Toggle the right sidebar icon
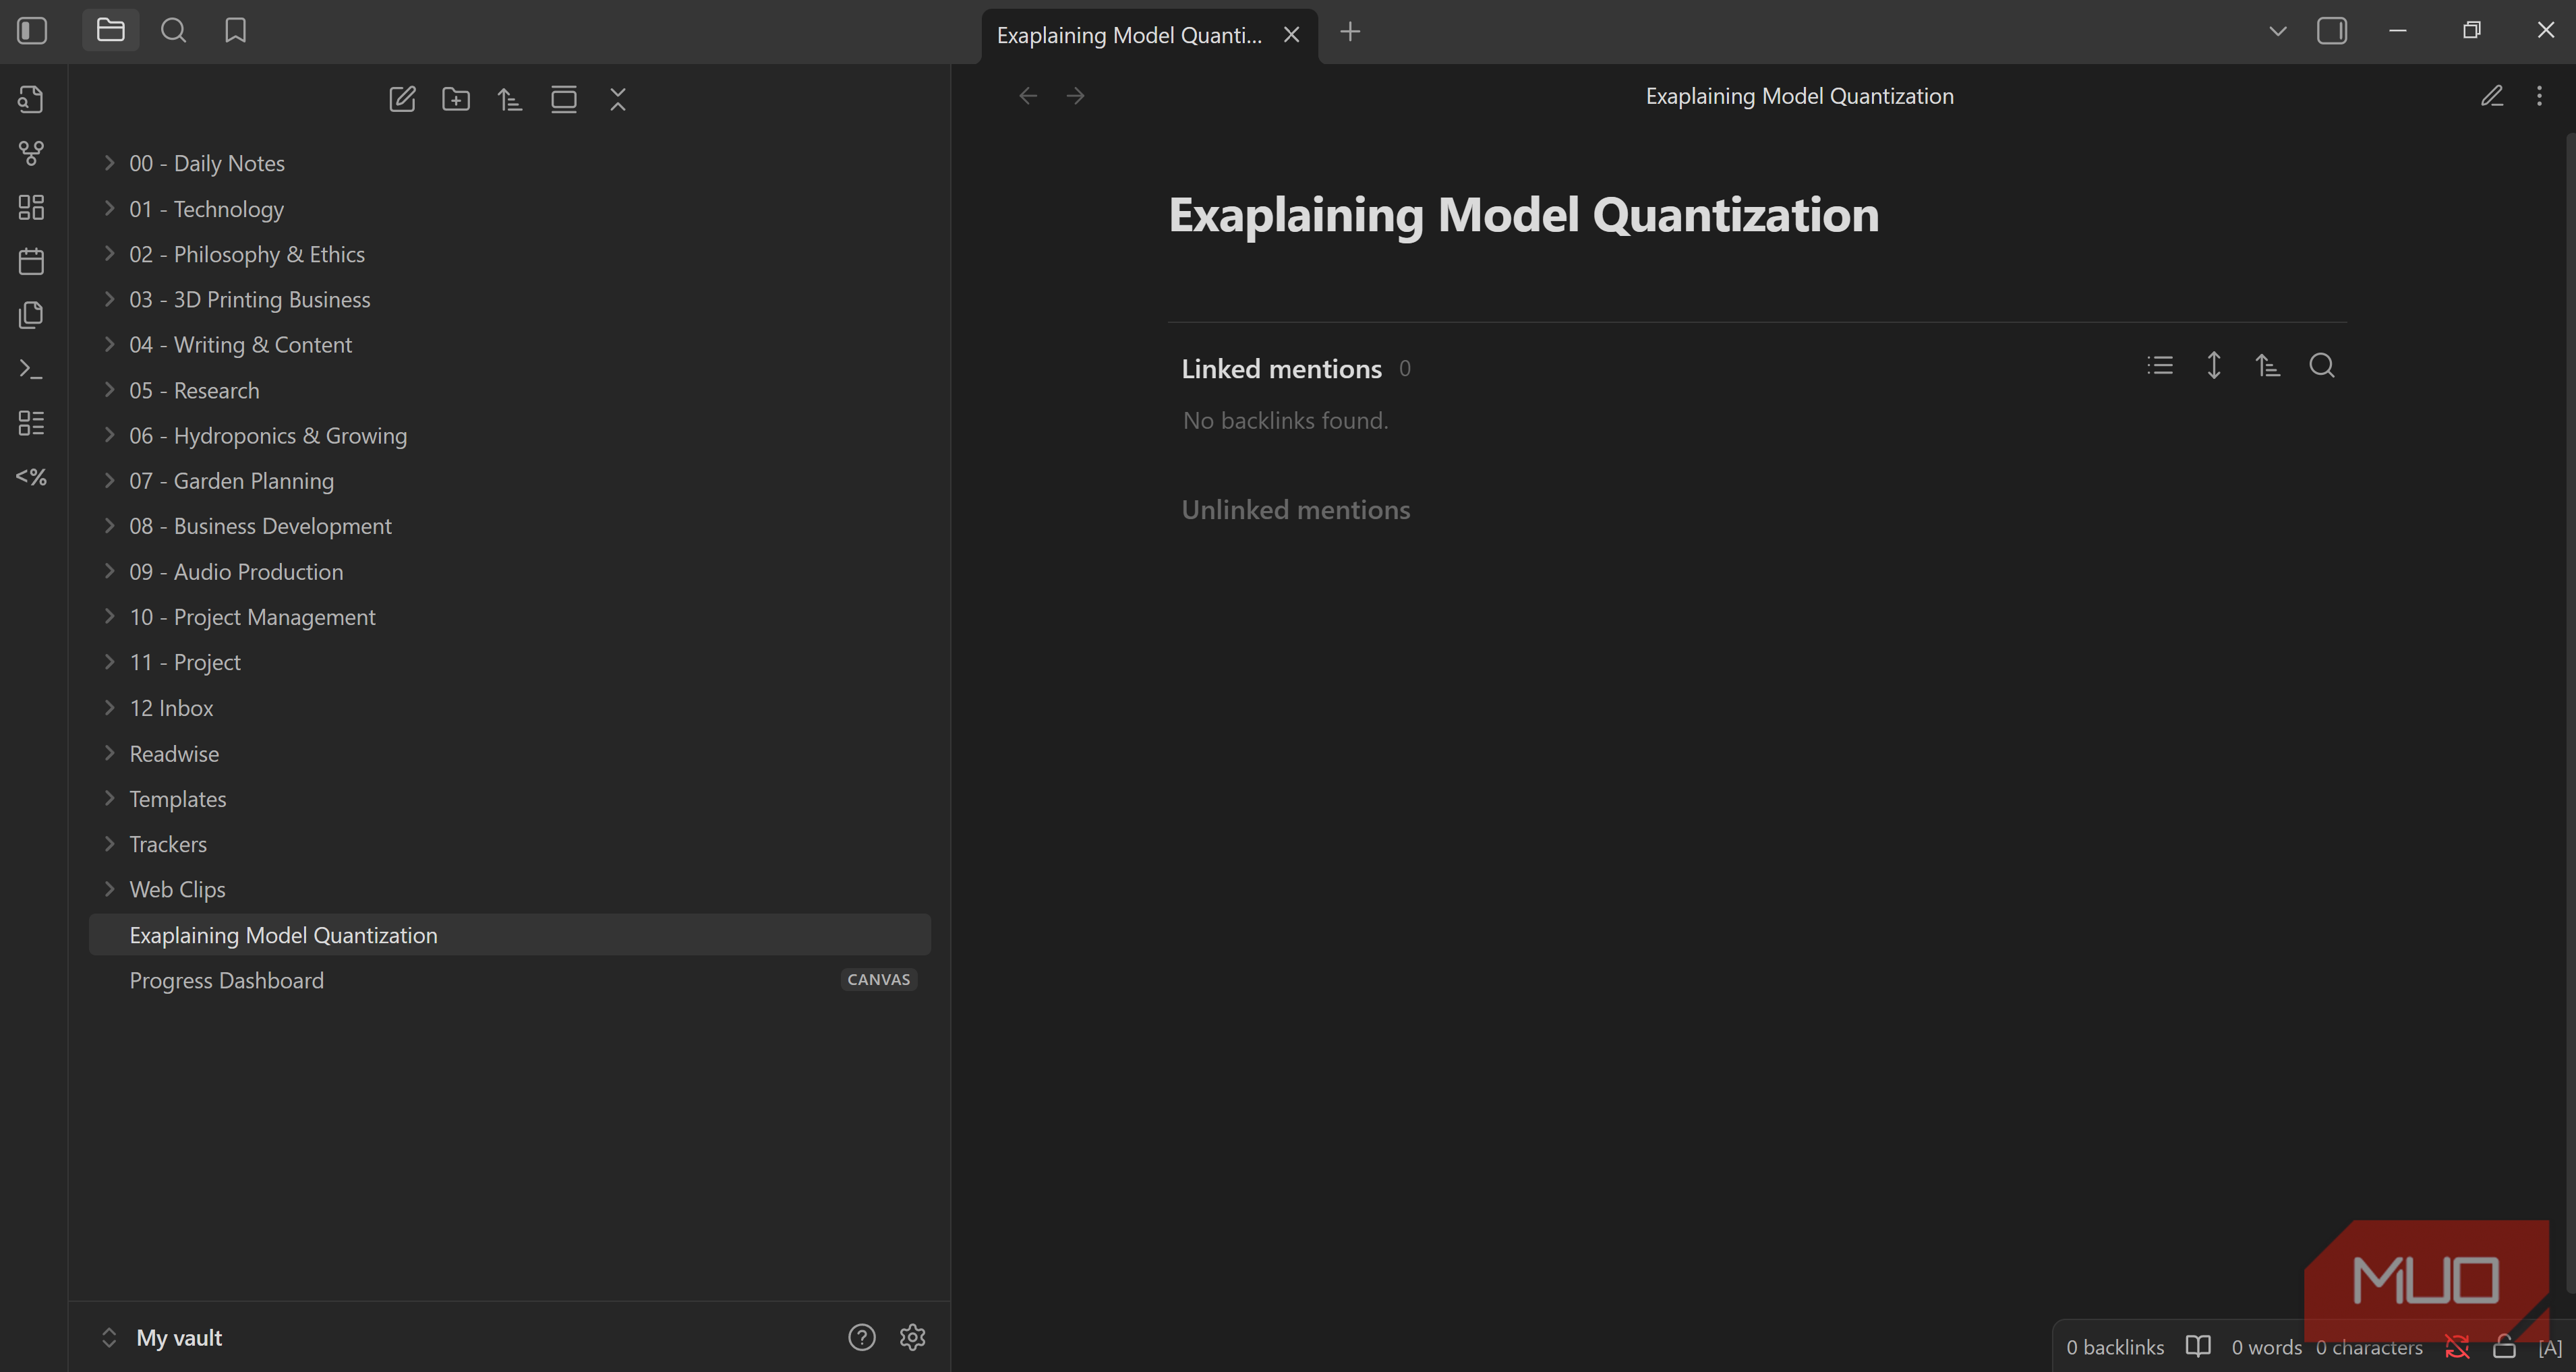 2332,31
